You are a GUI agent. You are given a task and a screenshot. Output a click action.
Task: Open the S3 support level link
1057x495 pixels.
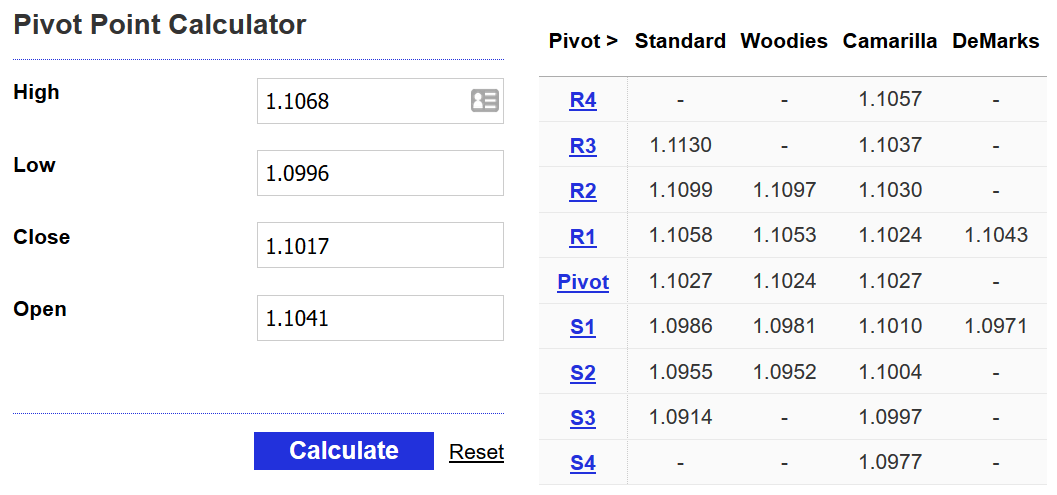pos(583,418)
